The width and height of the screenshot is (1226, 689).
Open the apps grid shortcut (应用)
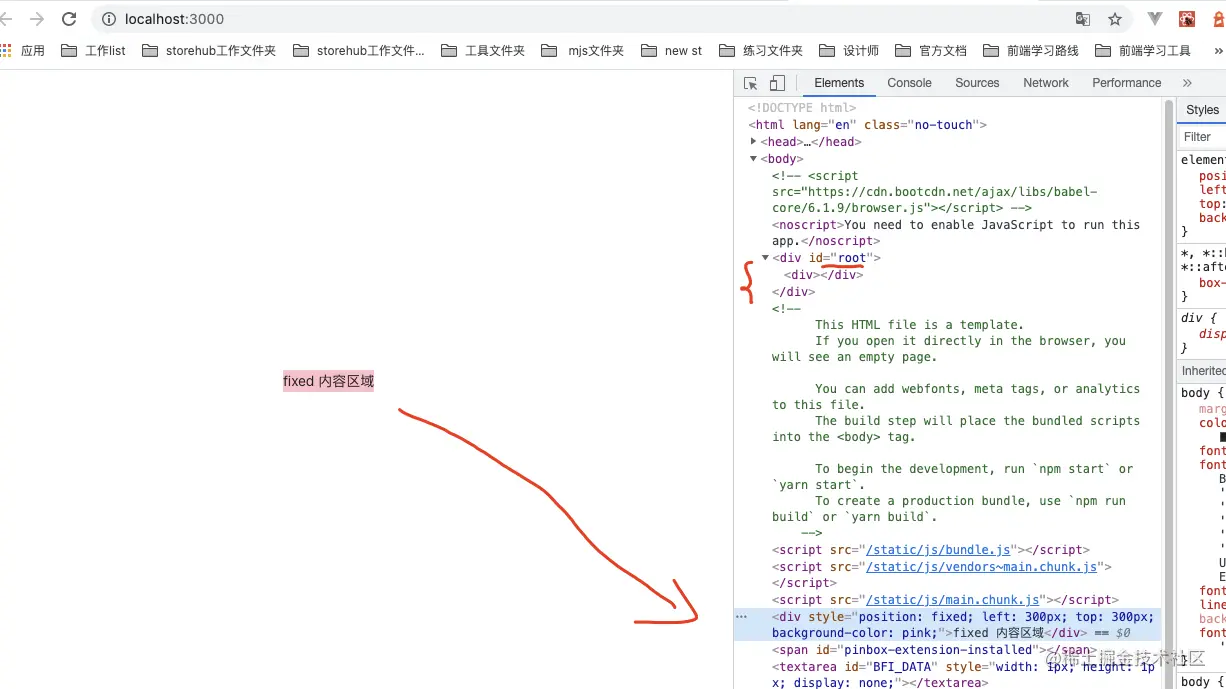pos(23,50)
